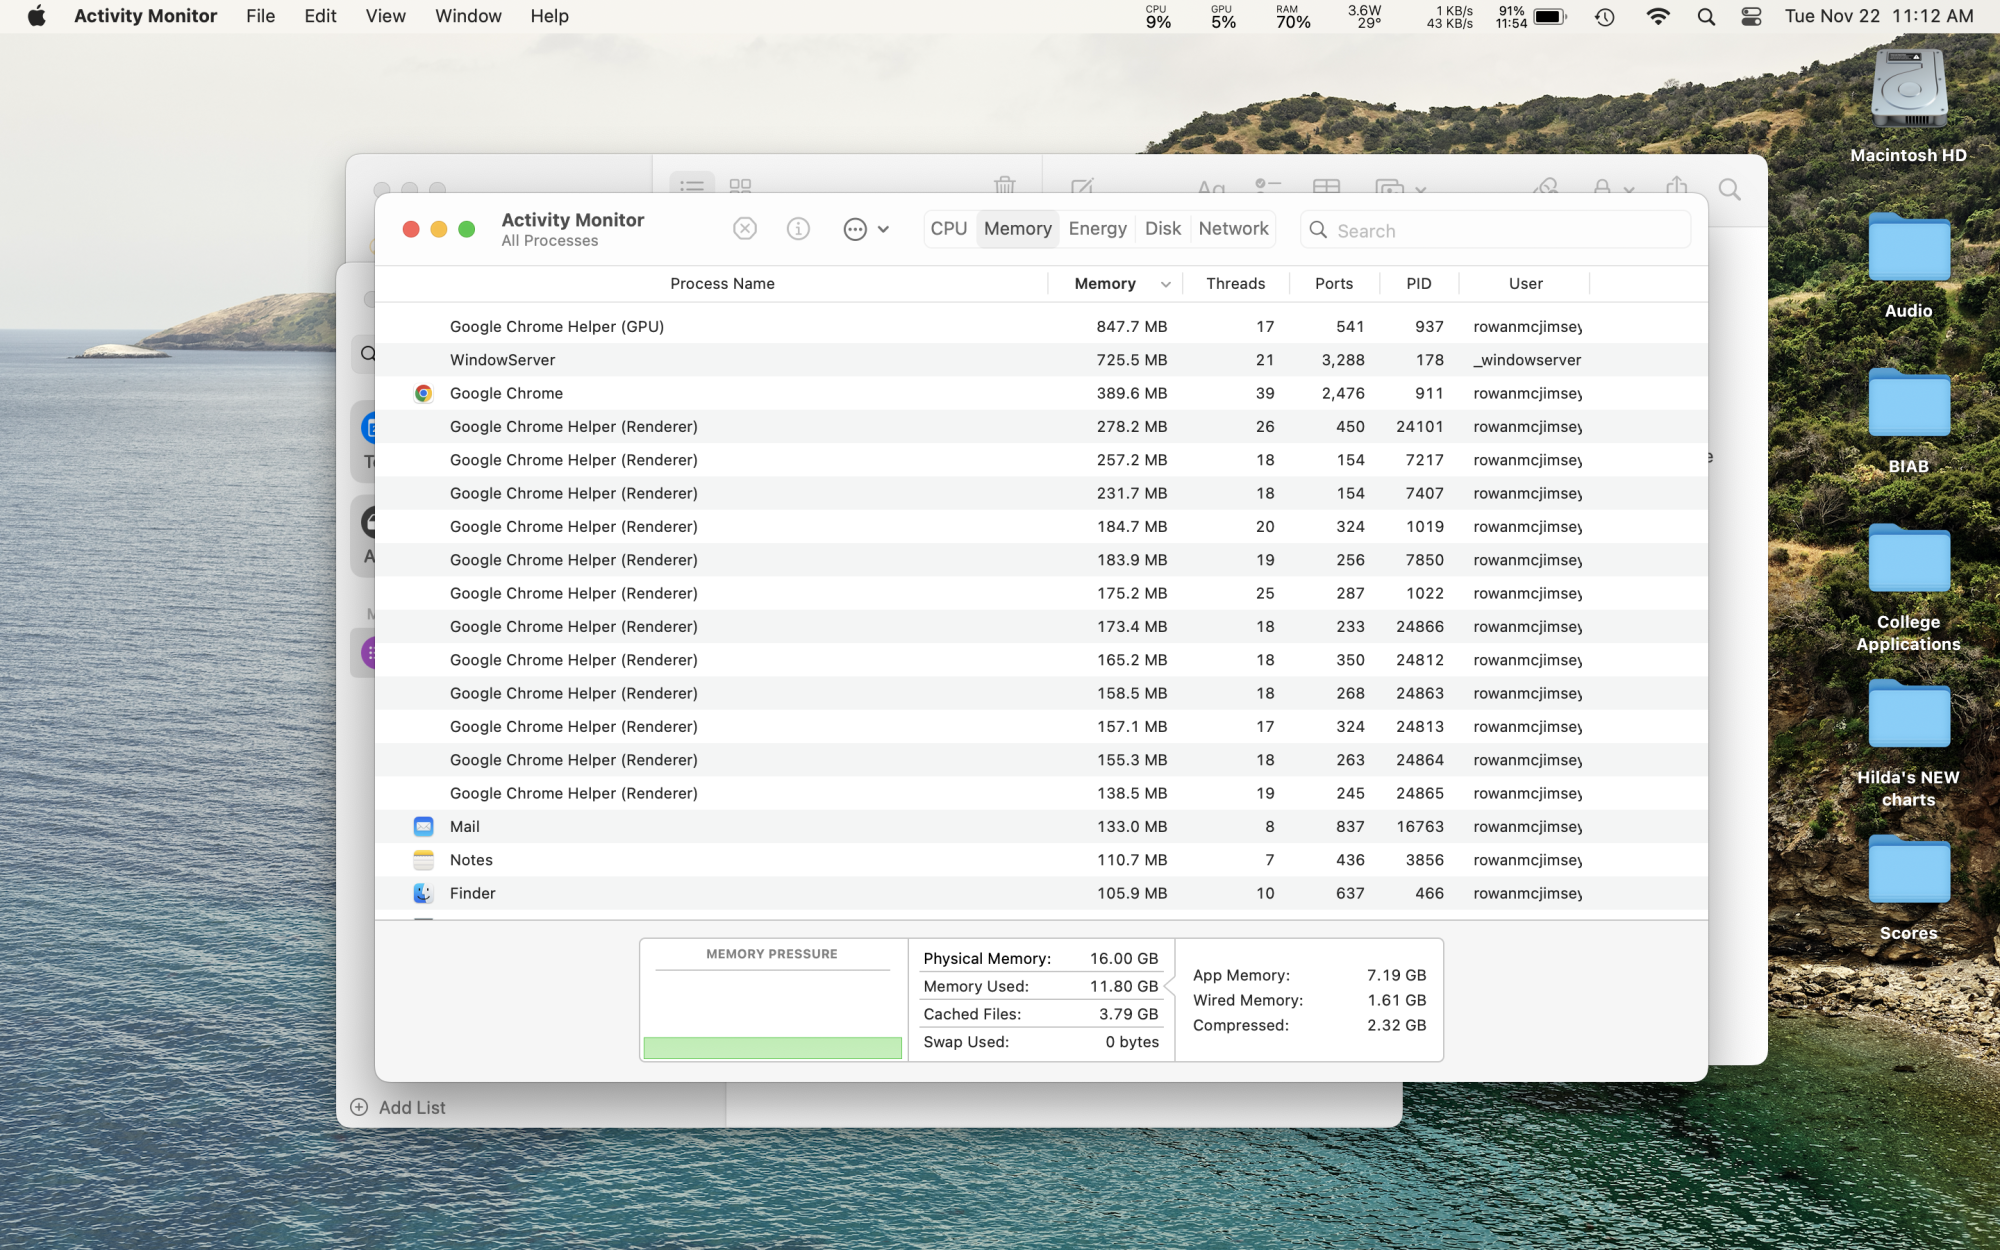Viewport: 2000px width, 1250px height.
Task: Select the Finder process icon
Action: 423,893
